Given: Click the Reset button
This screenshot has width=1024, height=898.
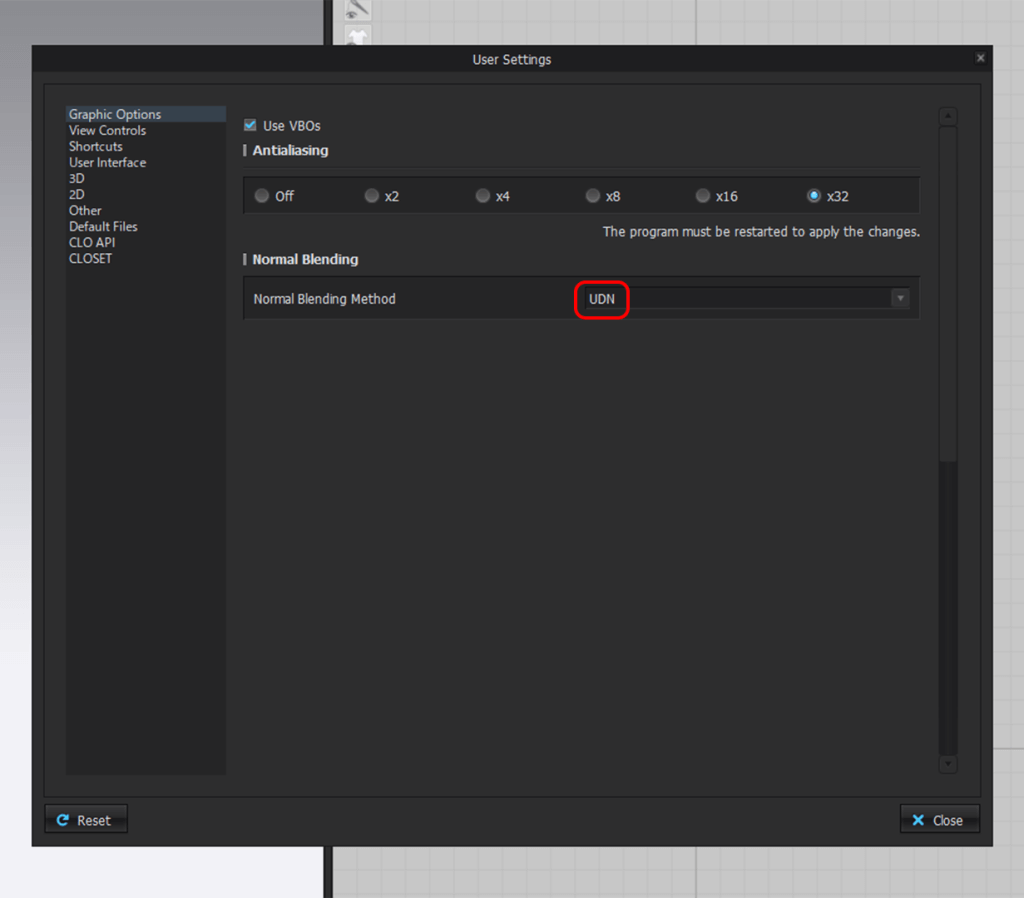Looking at the screenshot, I should point(86,819).
